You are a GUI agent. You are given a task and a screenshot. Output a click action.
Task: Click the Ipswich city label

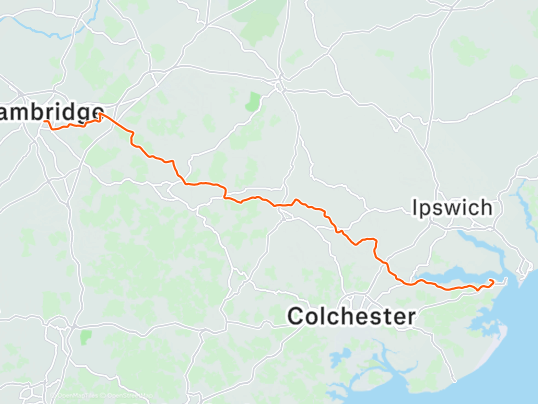point(452,208)
